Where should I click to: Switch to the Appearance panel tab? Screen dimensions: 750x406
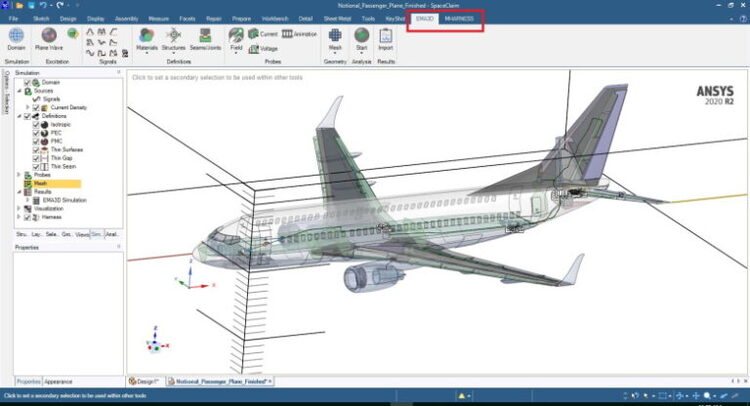point(58,381)
